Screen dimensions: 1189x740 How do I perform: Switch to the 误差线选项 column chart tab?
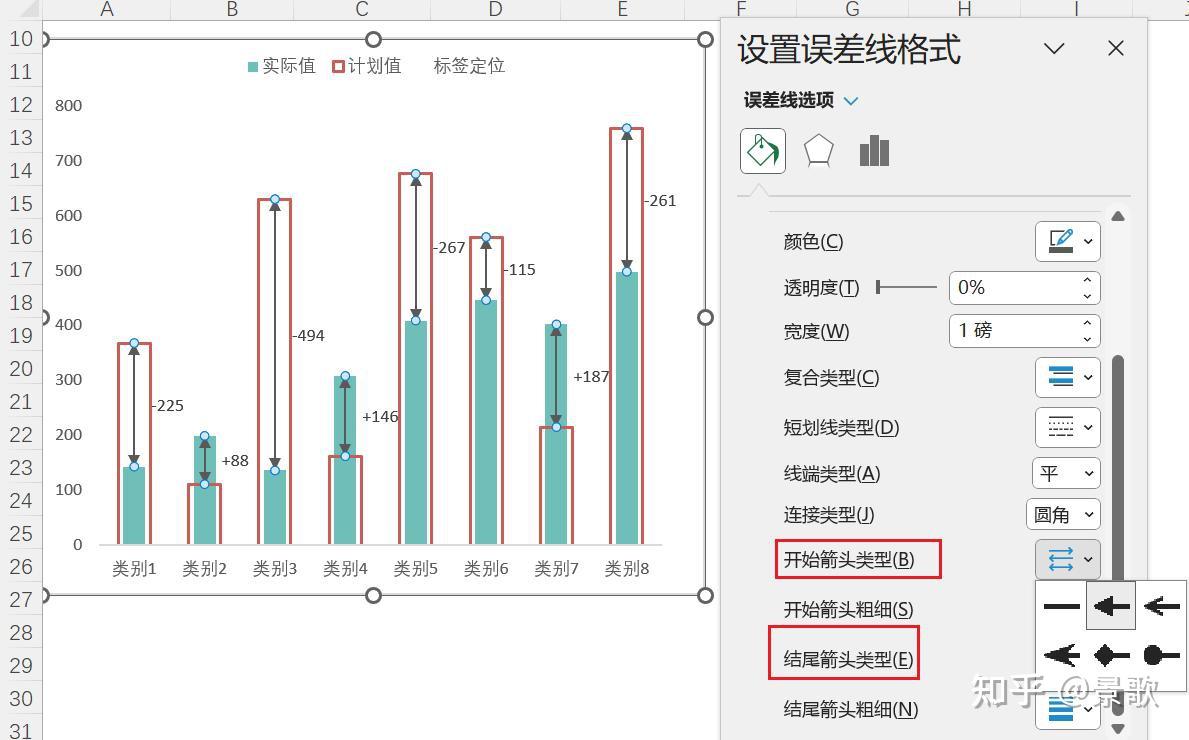(x=873, y=150)
